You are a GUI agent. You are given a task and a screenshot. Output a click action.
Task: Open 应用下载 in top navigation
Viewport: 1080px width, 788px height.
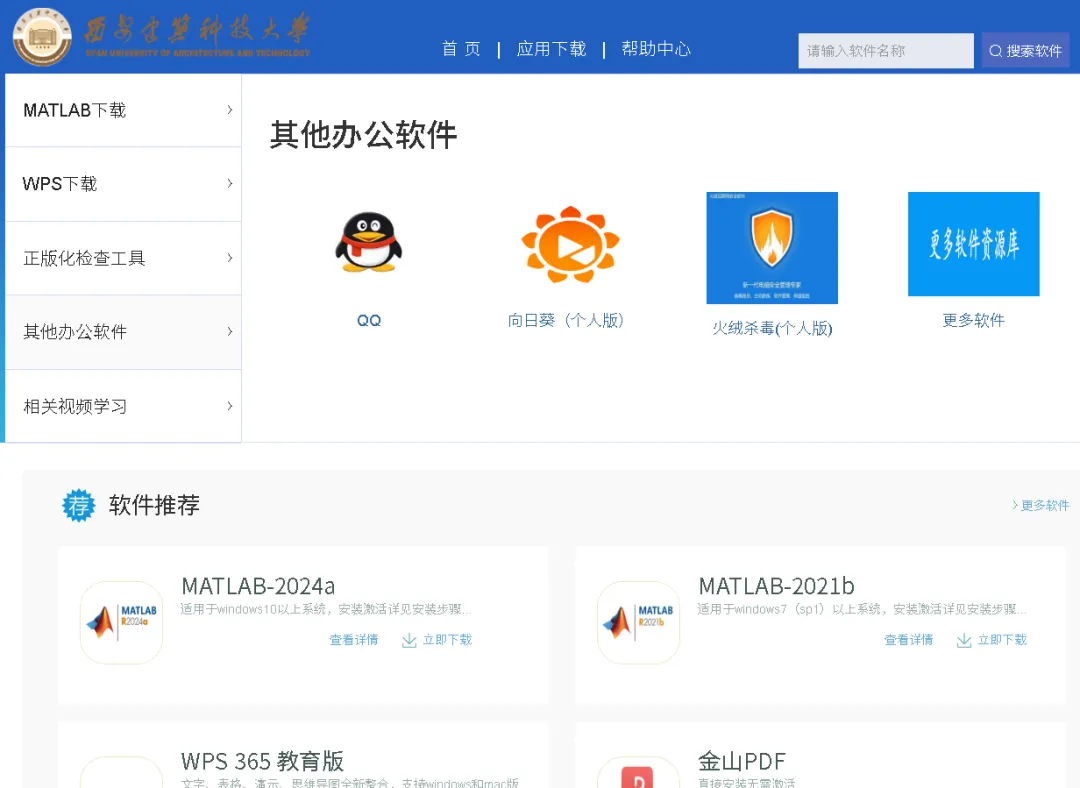(x=551, y=49)
